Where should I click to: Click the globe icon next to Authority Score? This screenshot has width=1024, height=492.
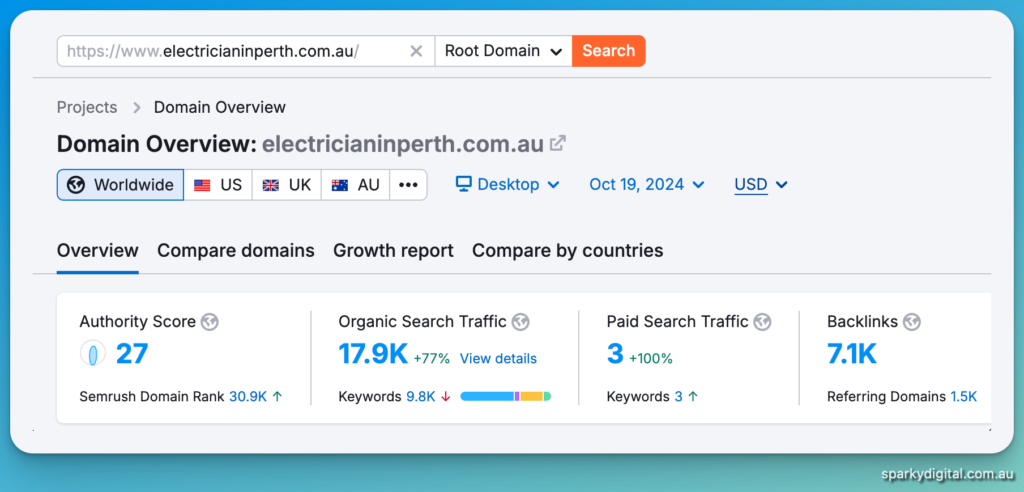click(210, 321)
